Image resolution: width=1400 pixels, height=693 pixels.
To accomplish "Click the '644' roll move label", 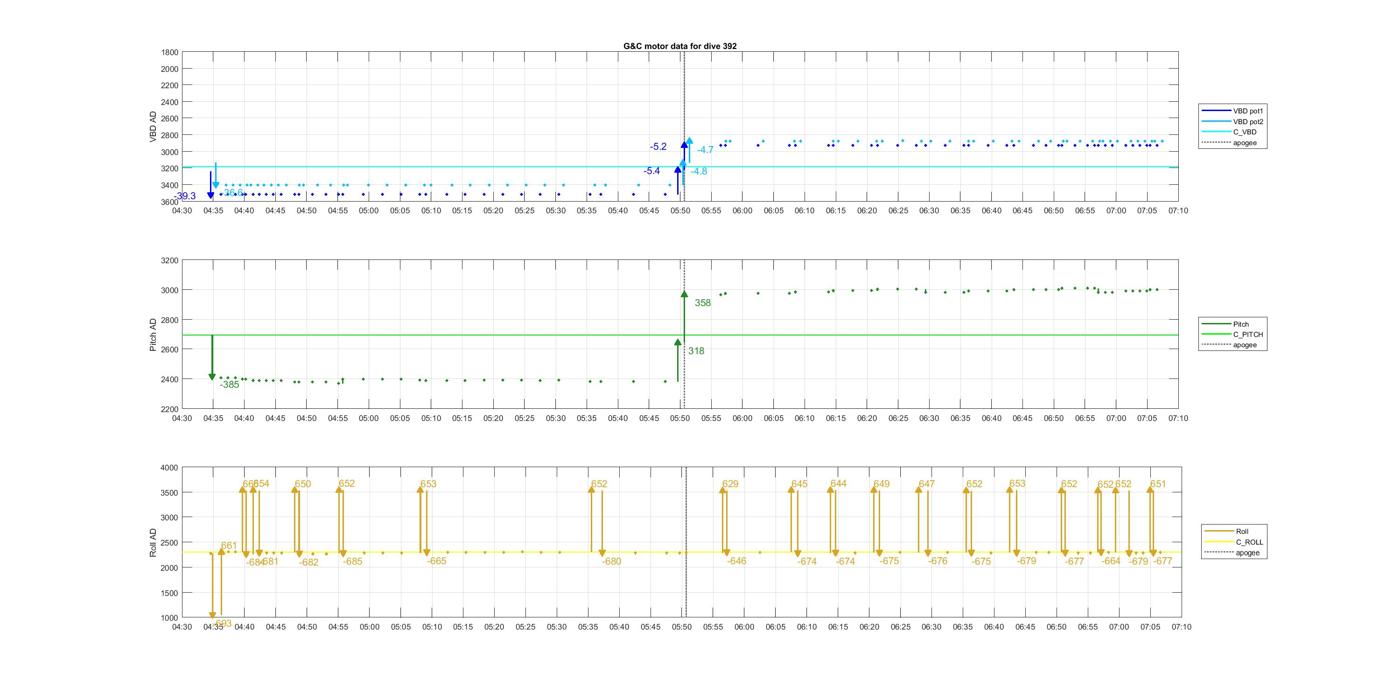I will click(838, 484).
